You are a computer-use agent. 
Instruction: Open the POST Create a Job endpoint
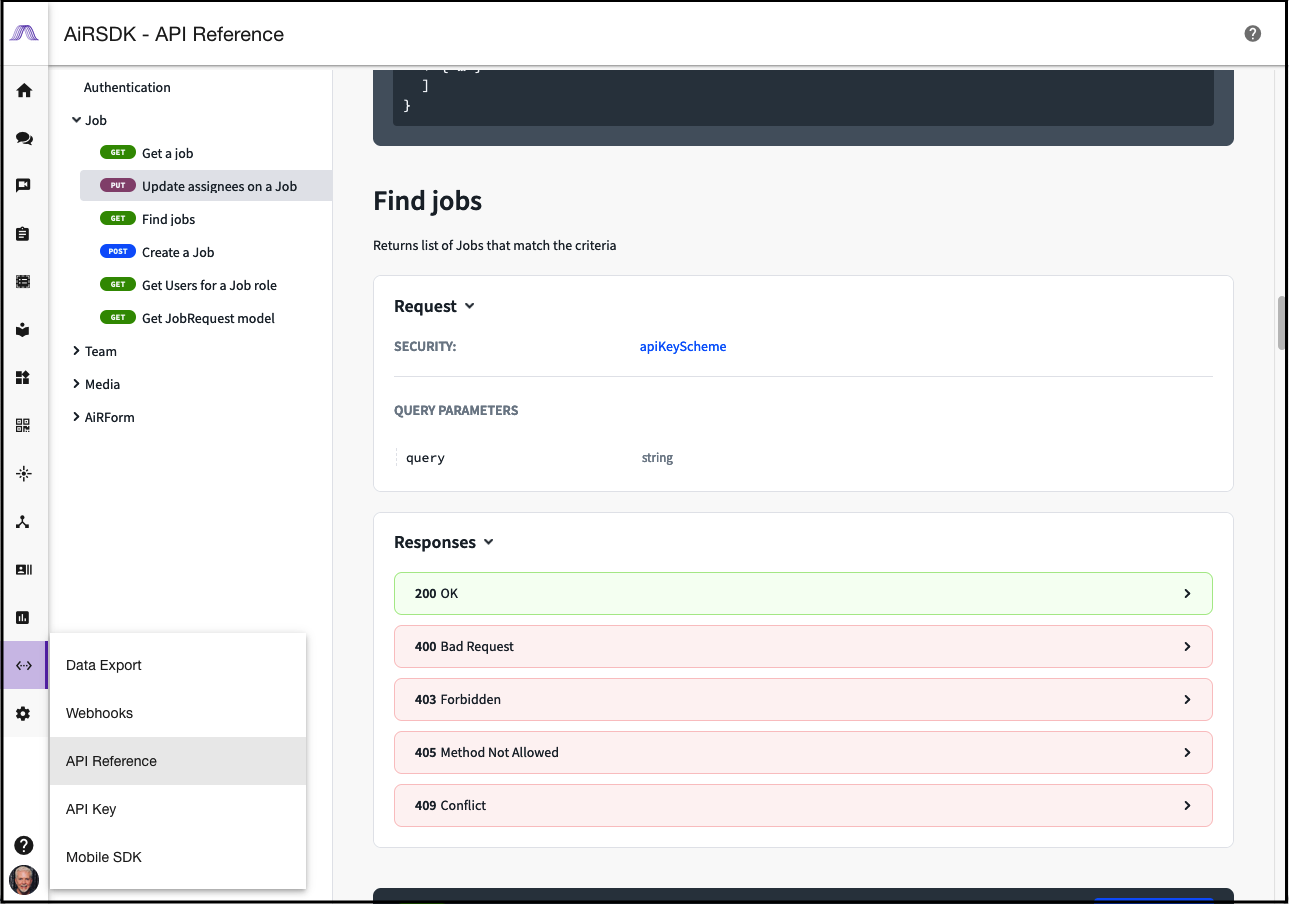point(206,252)
